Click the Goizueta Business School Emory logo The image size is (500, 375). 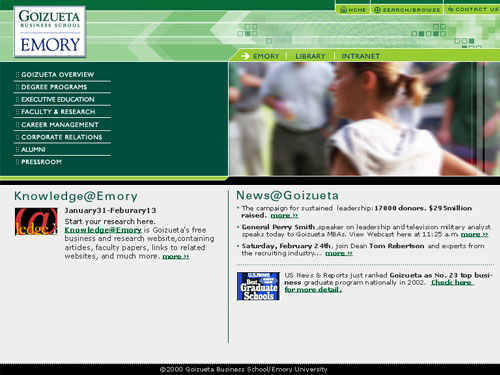(50, 32)
